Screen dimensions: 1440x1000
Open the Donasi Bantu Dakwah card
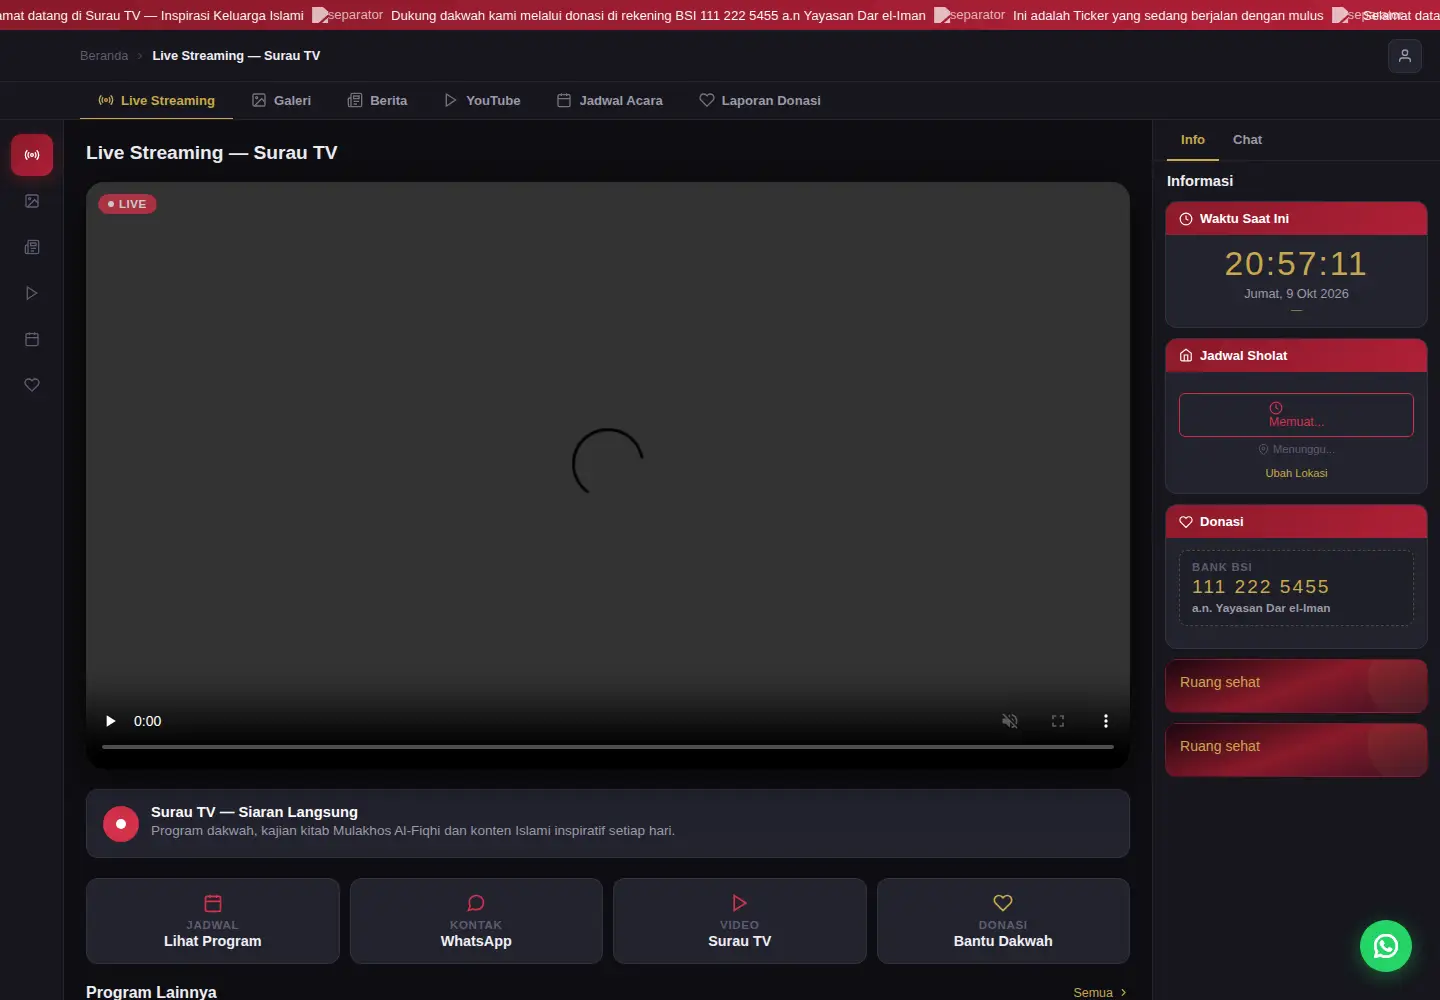coord(1003,921)
